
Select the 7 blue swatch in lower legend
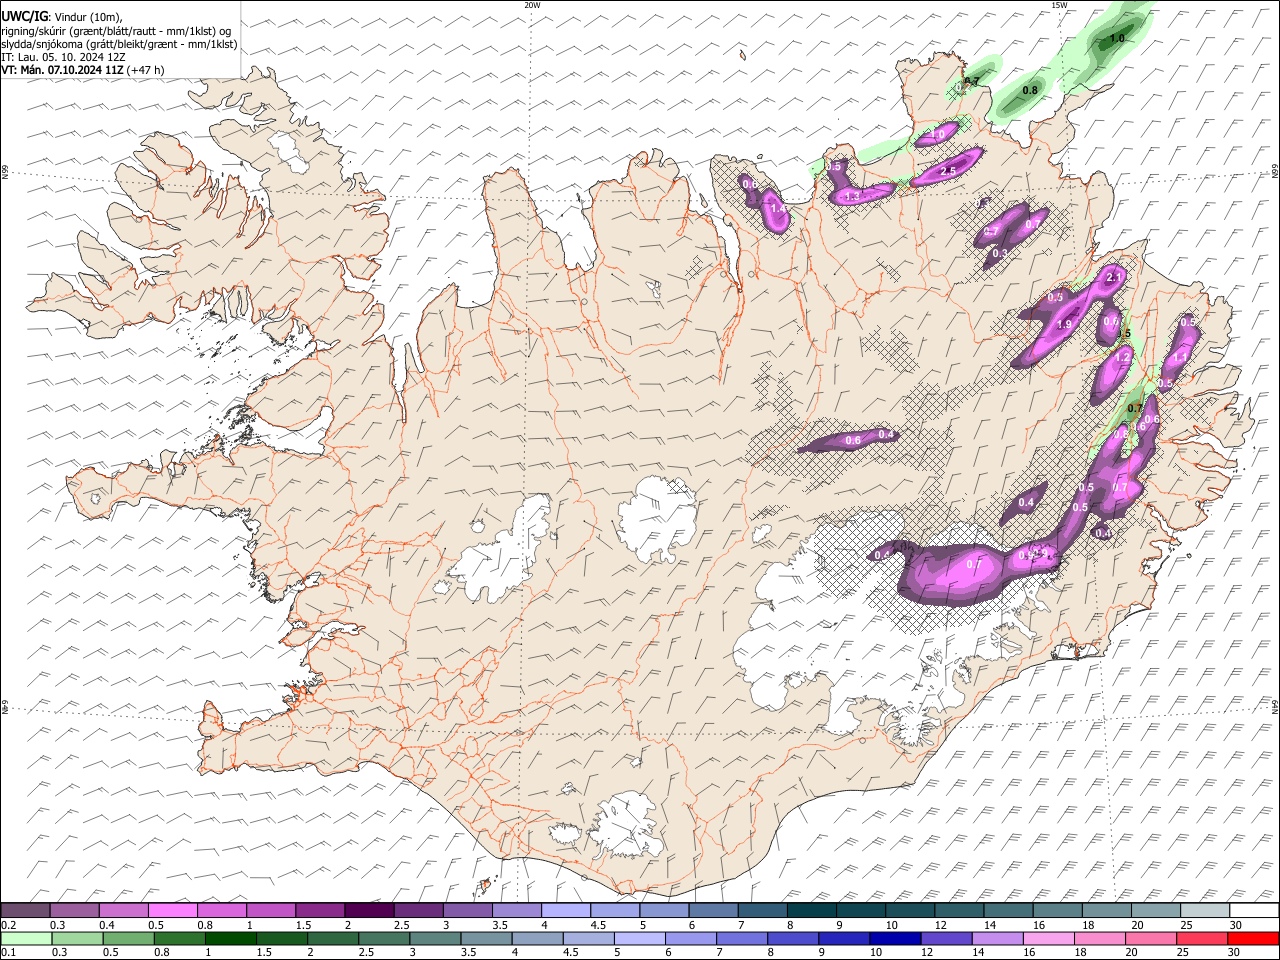(742, 938)
